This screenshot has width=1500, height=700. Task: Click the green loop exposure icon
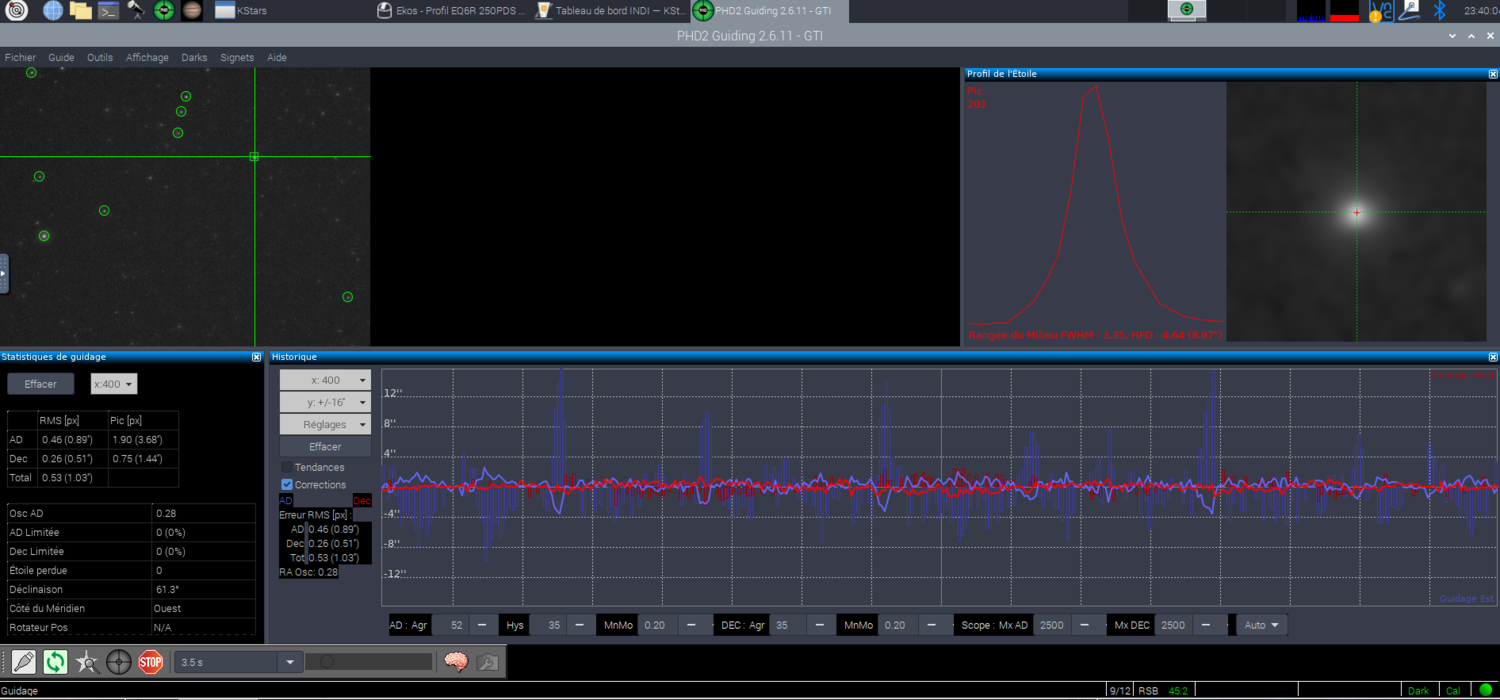click(55, 662)
